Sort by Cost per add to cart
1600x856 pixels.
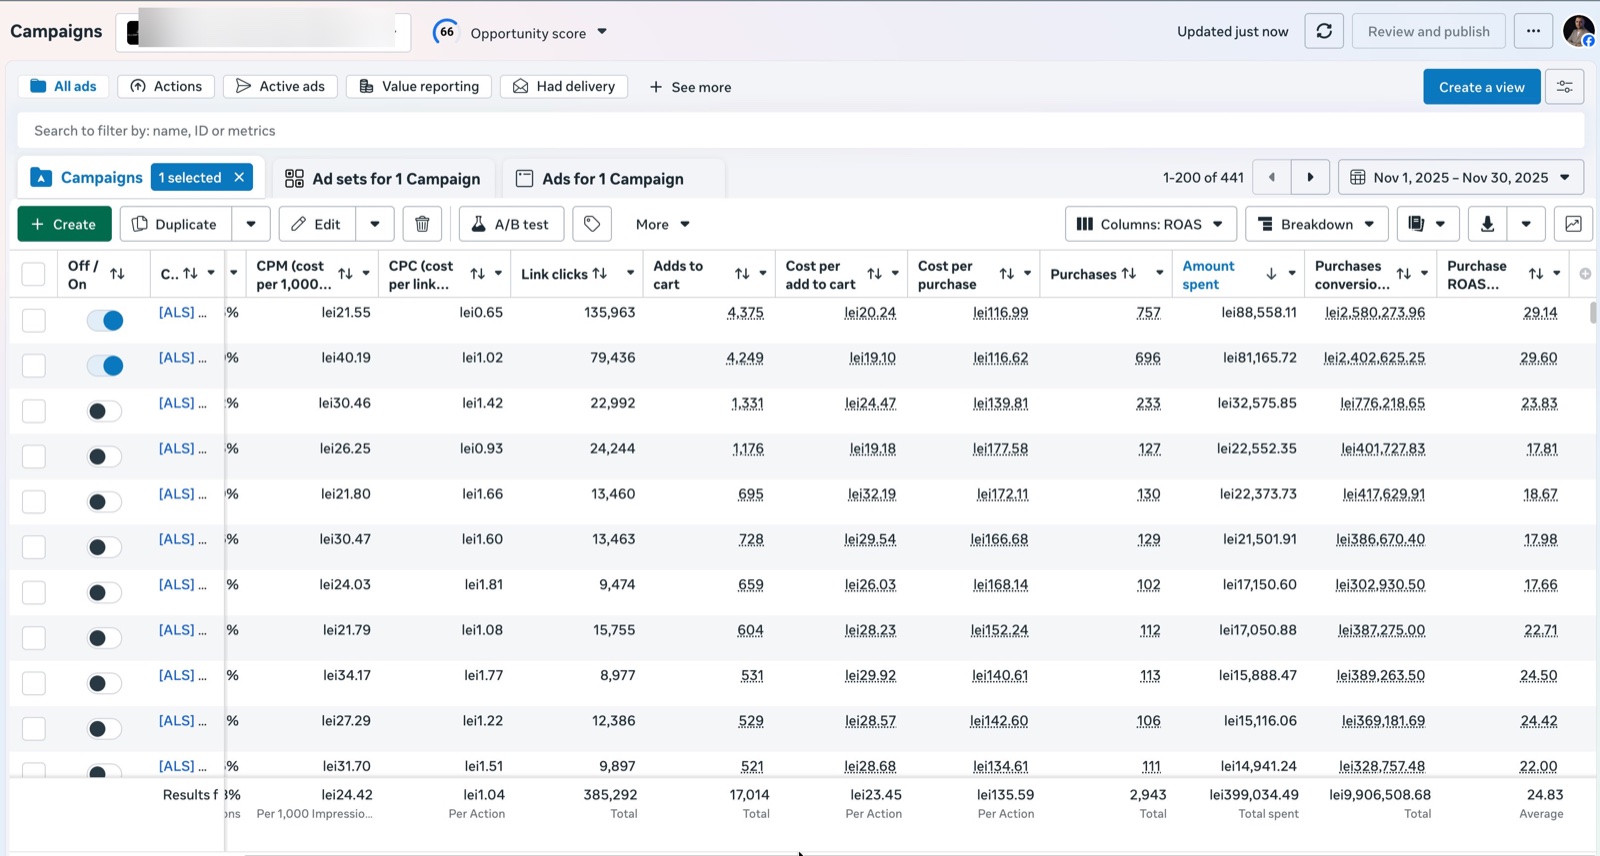[874, 274]
